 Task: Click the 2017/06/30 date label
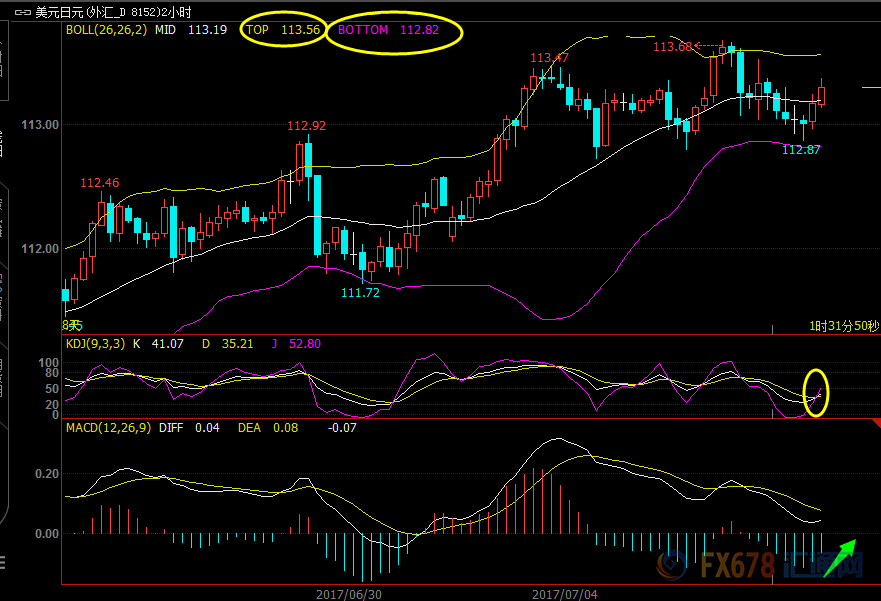click(x=348, y=594)
